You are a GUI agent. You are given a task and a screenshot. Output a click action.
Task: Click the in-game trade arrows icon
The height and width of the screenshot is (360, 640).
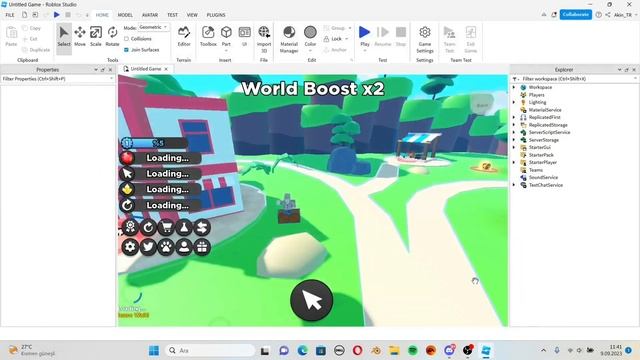(202, 227)
